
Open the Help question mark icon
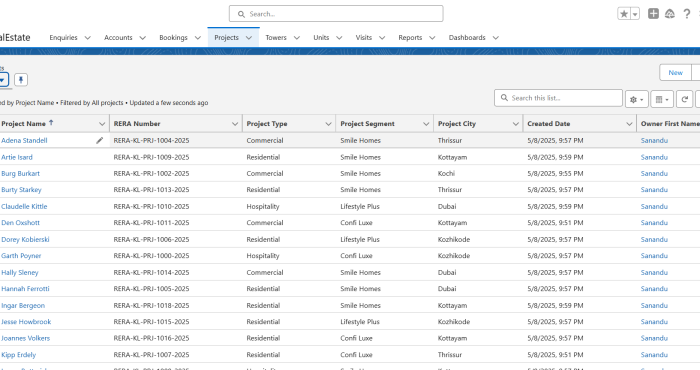[687, 14]
